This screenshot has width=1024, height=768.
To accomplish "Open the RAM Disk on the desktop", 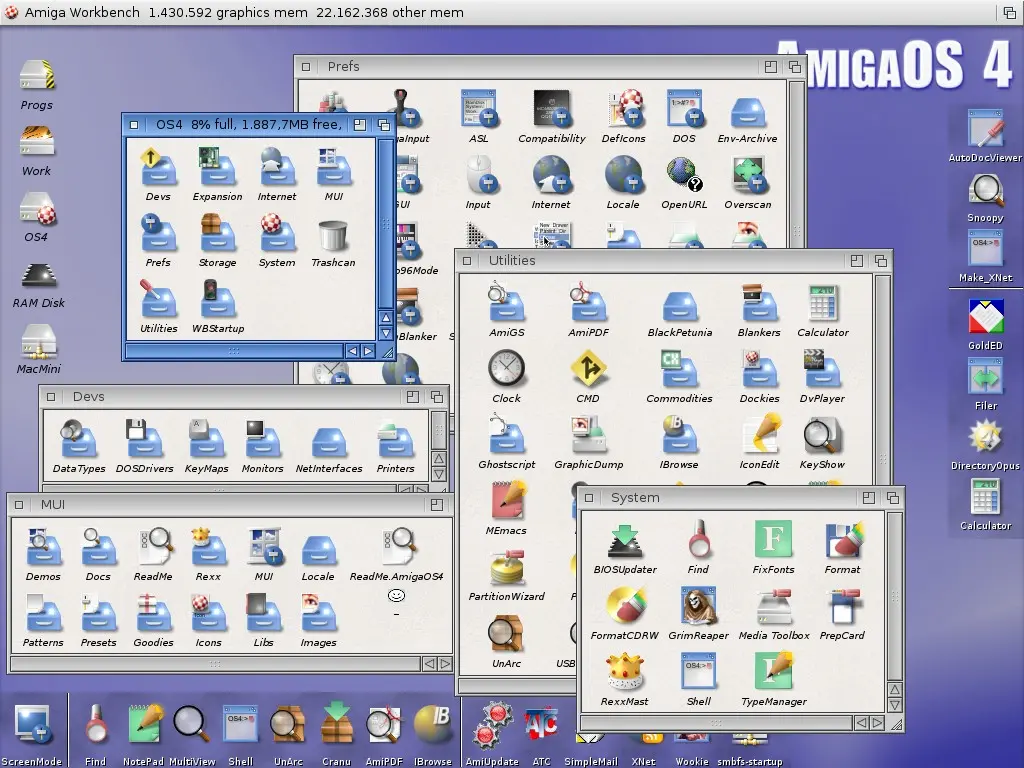I will pyautogui.click(x=37, y=275).
